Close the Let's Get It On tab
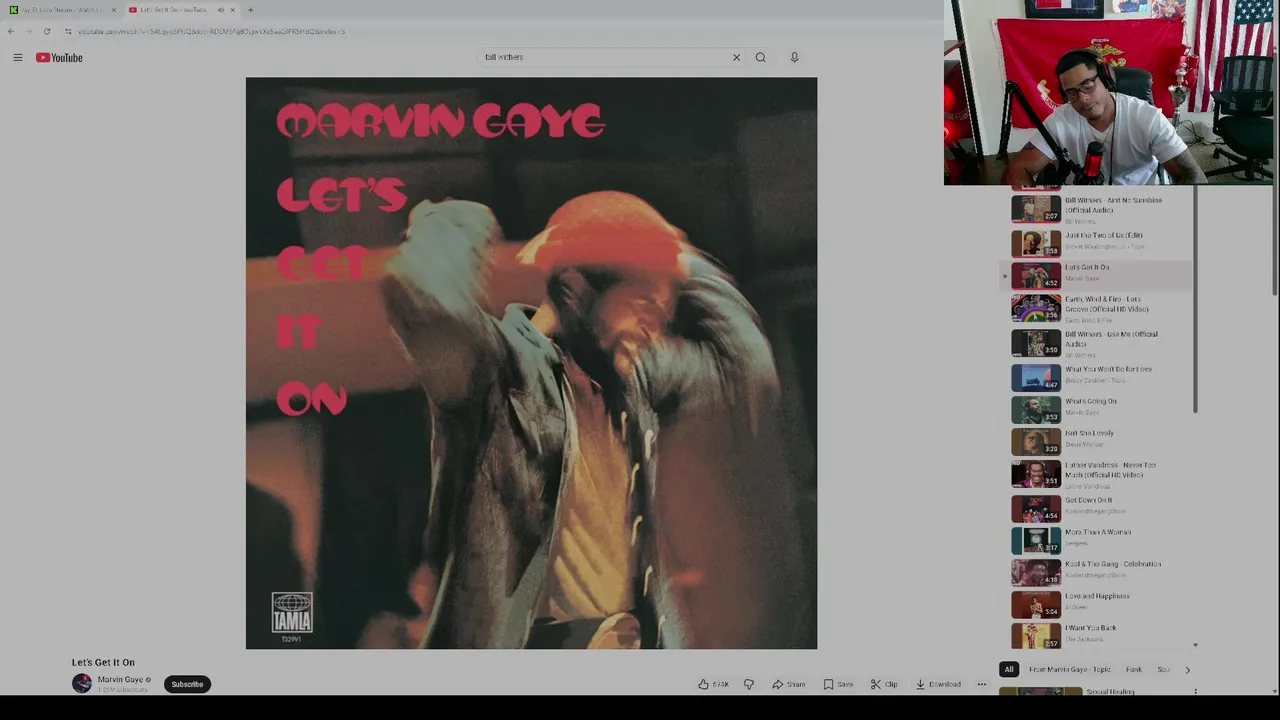1280x720 pixels. click(232, 10)
